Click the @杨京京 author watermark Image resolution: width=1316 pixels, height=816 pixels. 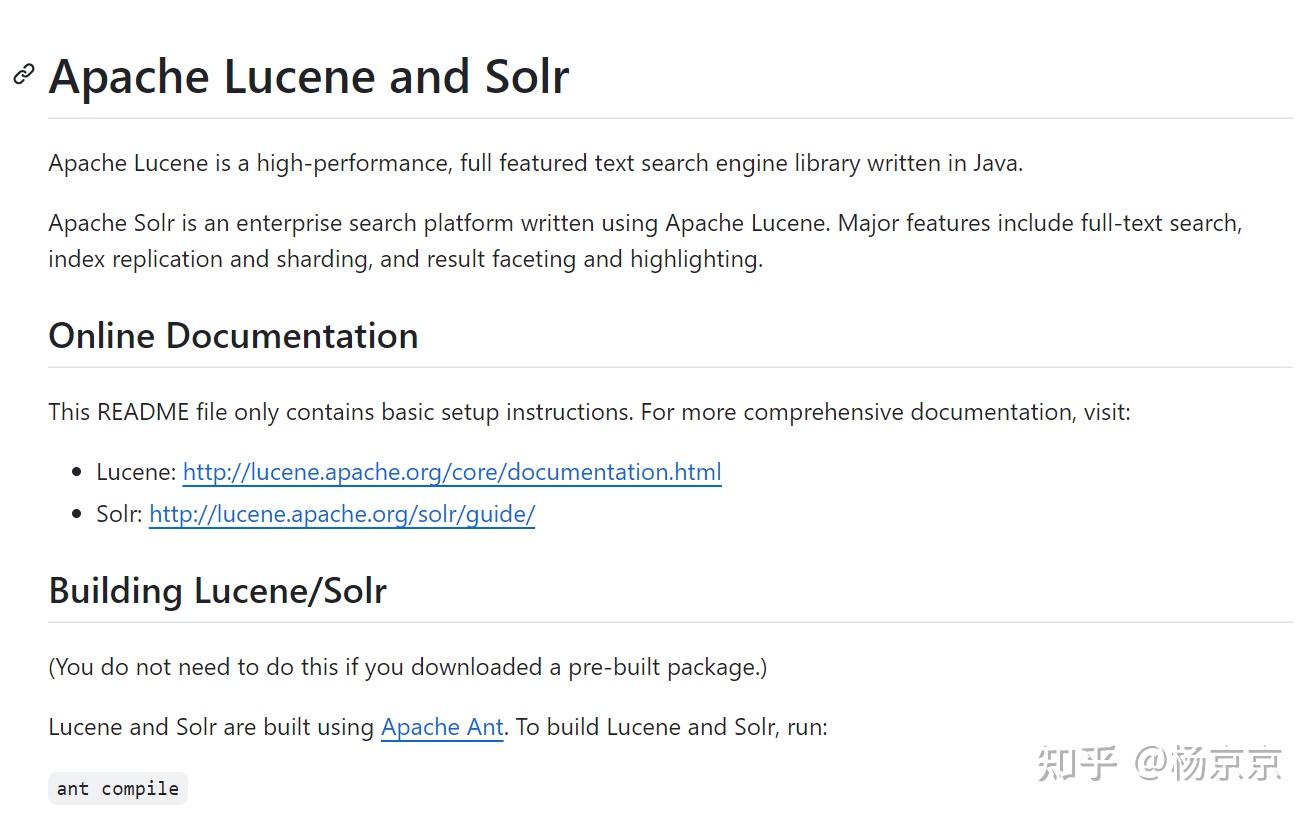1208,763
